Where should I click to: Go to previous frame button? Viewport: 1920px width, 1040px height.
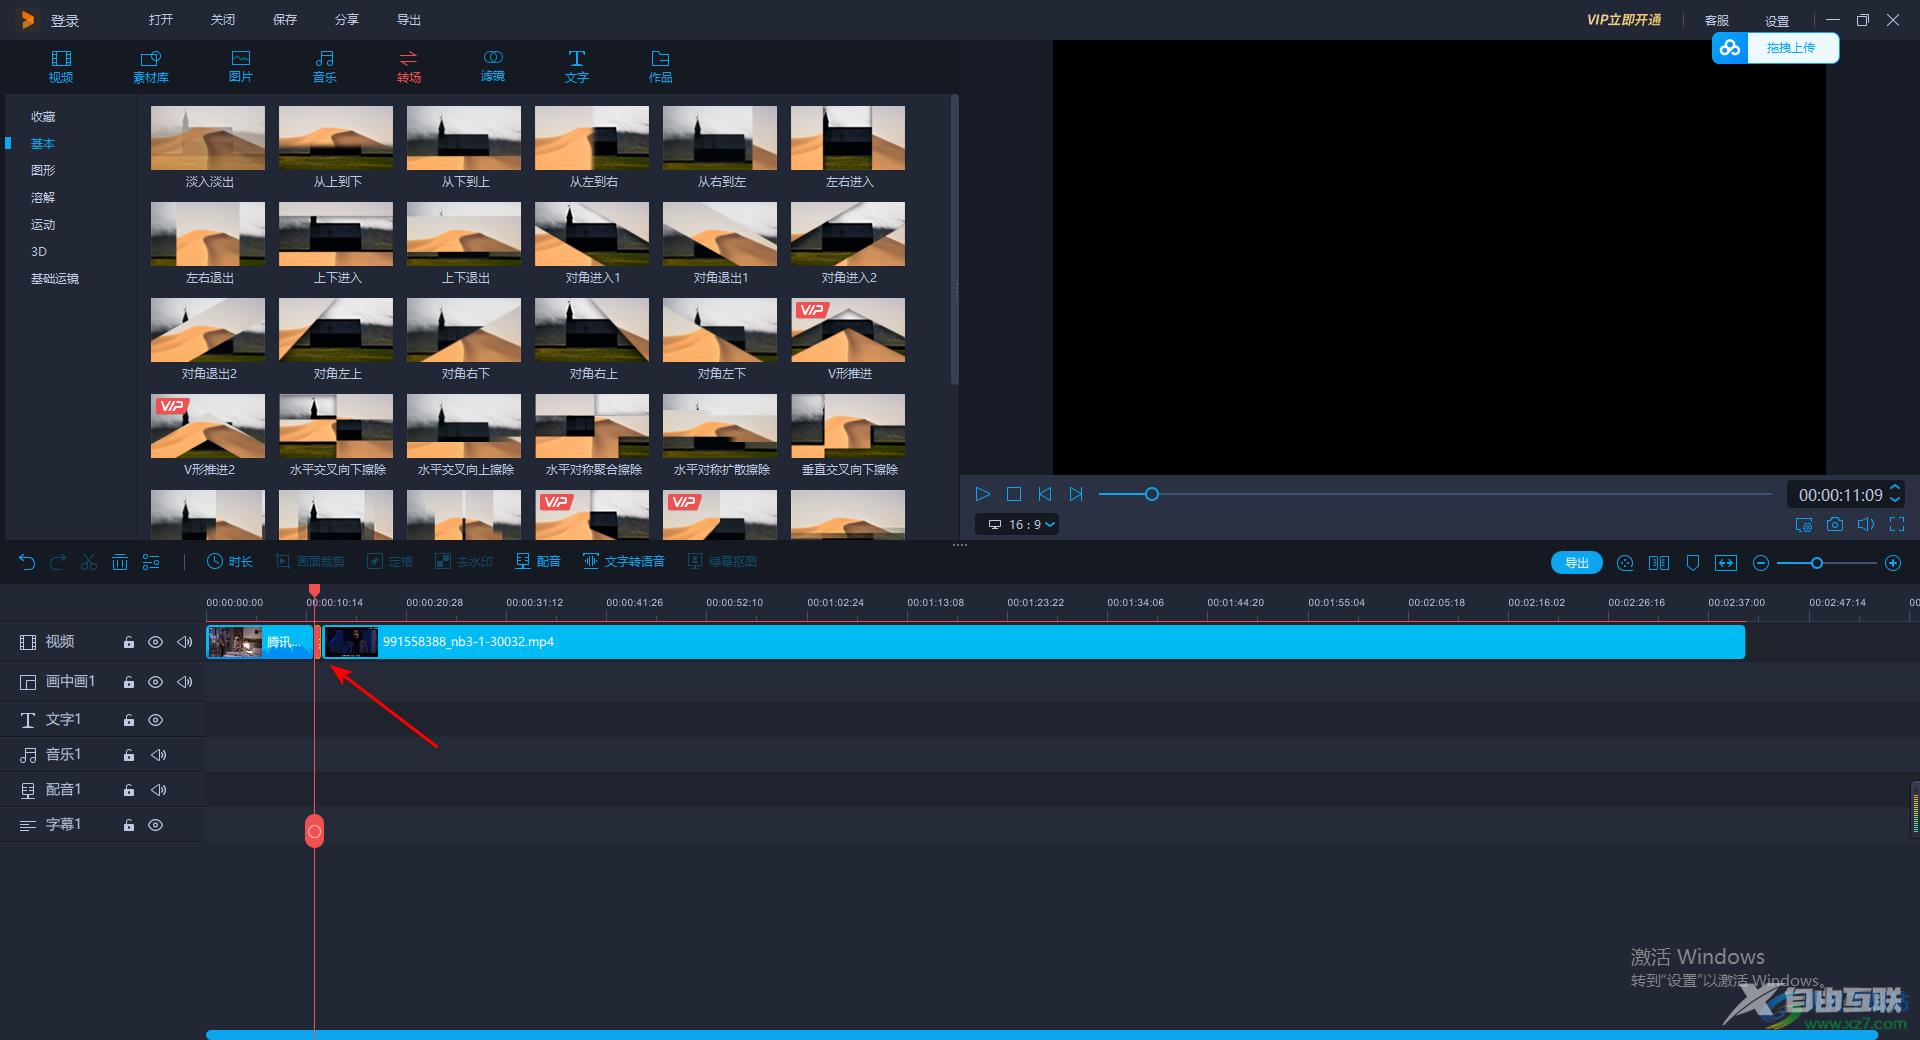pos(1045,494)
